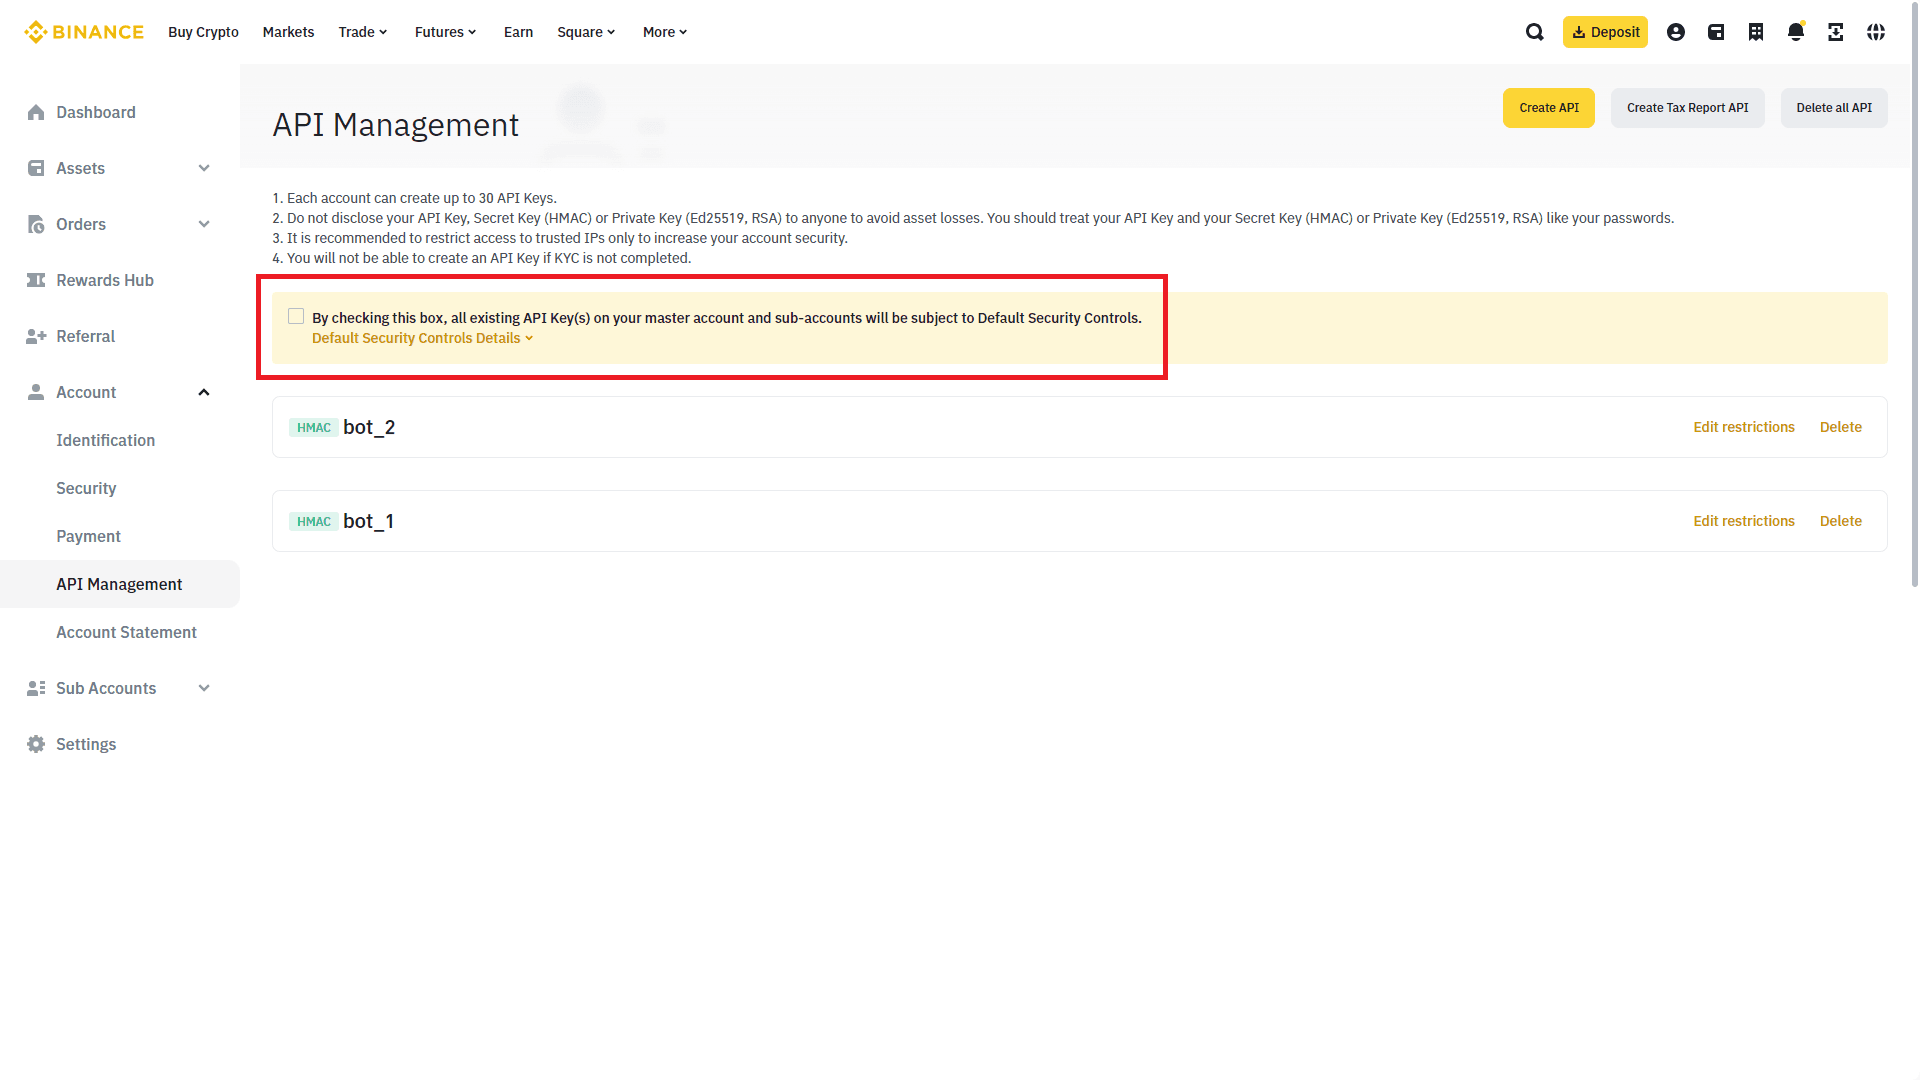The image size is (1920, 1080).
Task: Select Payment in the sidebar
Action: (x=88, y=536)
